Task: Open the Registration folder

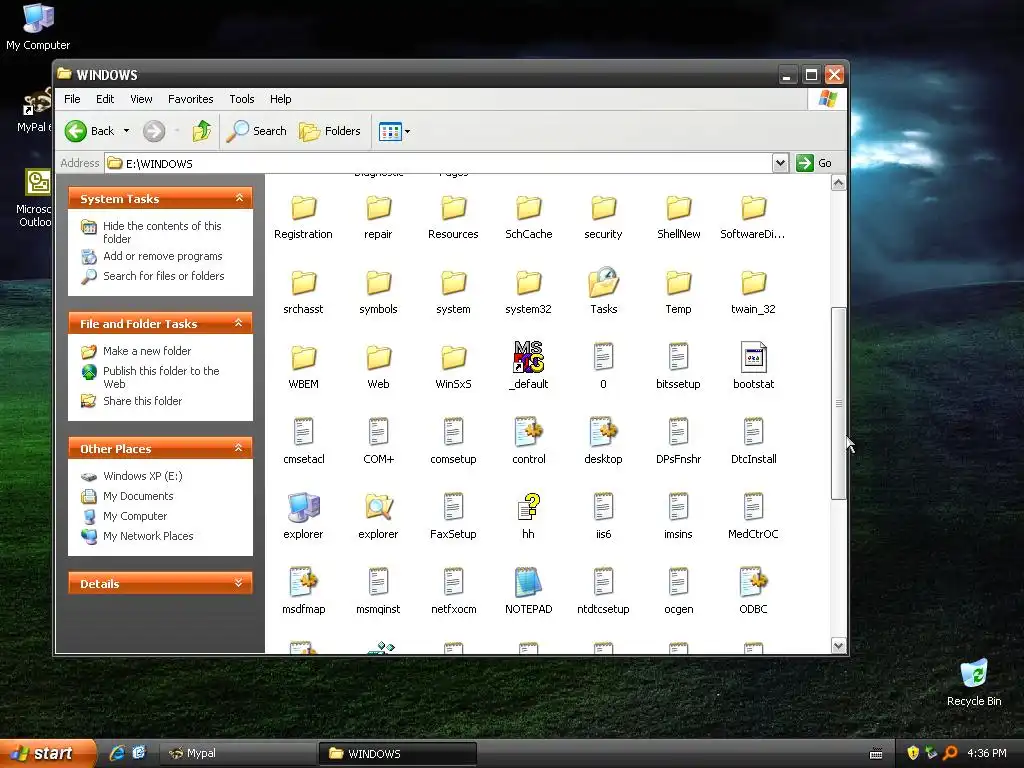Action: pos(303,218)
